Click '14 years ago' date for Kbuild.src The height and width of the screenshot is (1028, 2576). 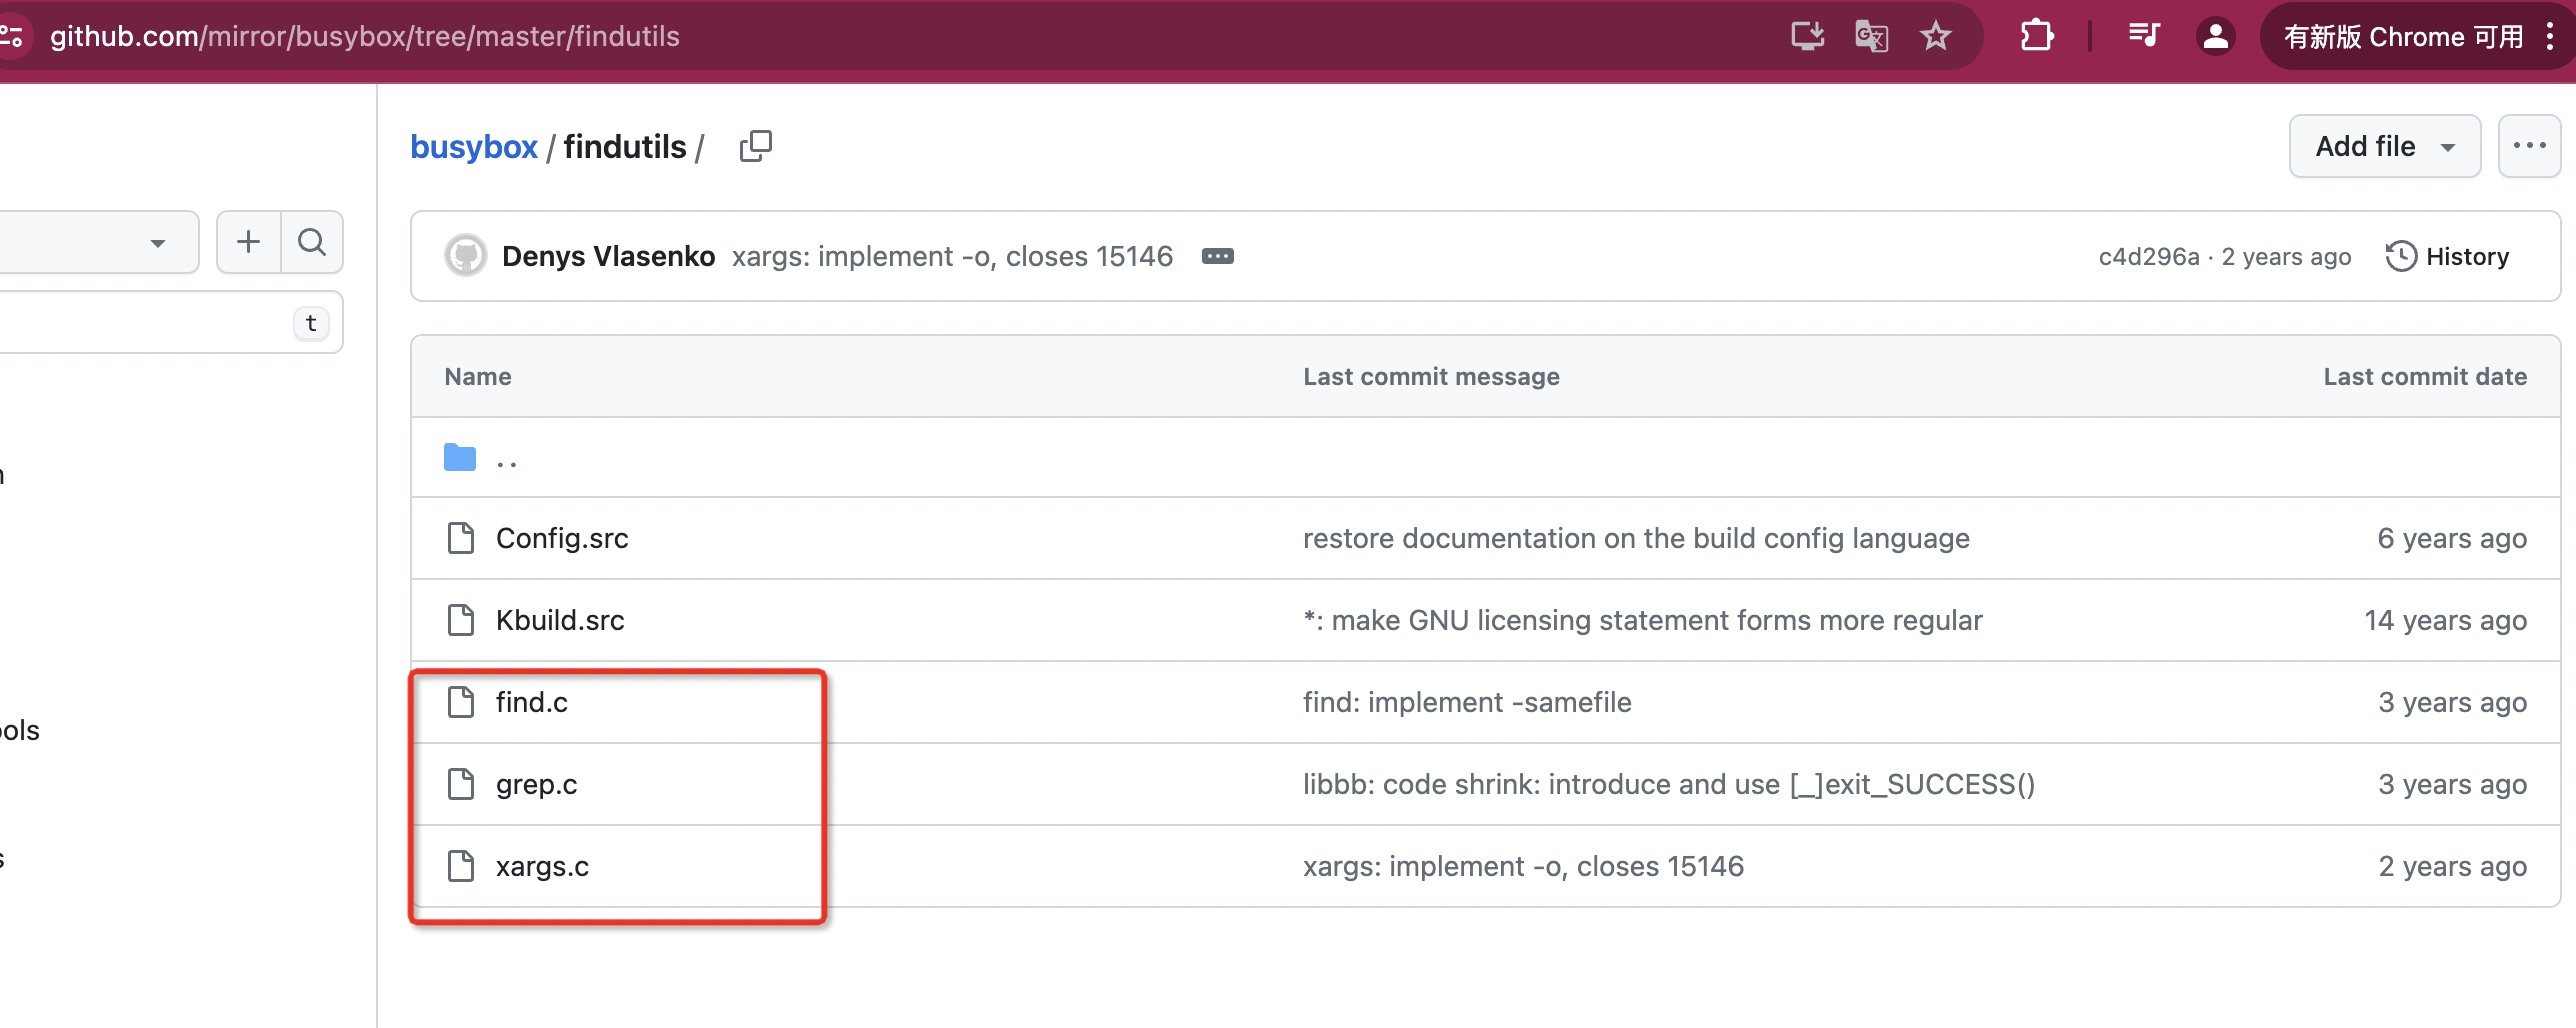[x=2445, y=620]
